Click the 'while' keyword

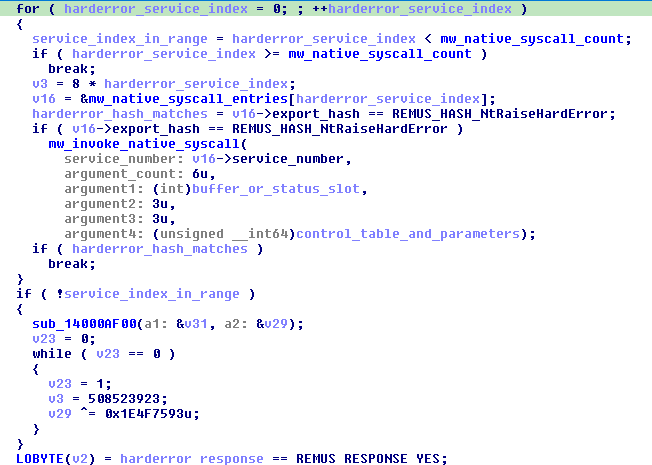(x=52, y=354)
